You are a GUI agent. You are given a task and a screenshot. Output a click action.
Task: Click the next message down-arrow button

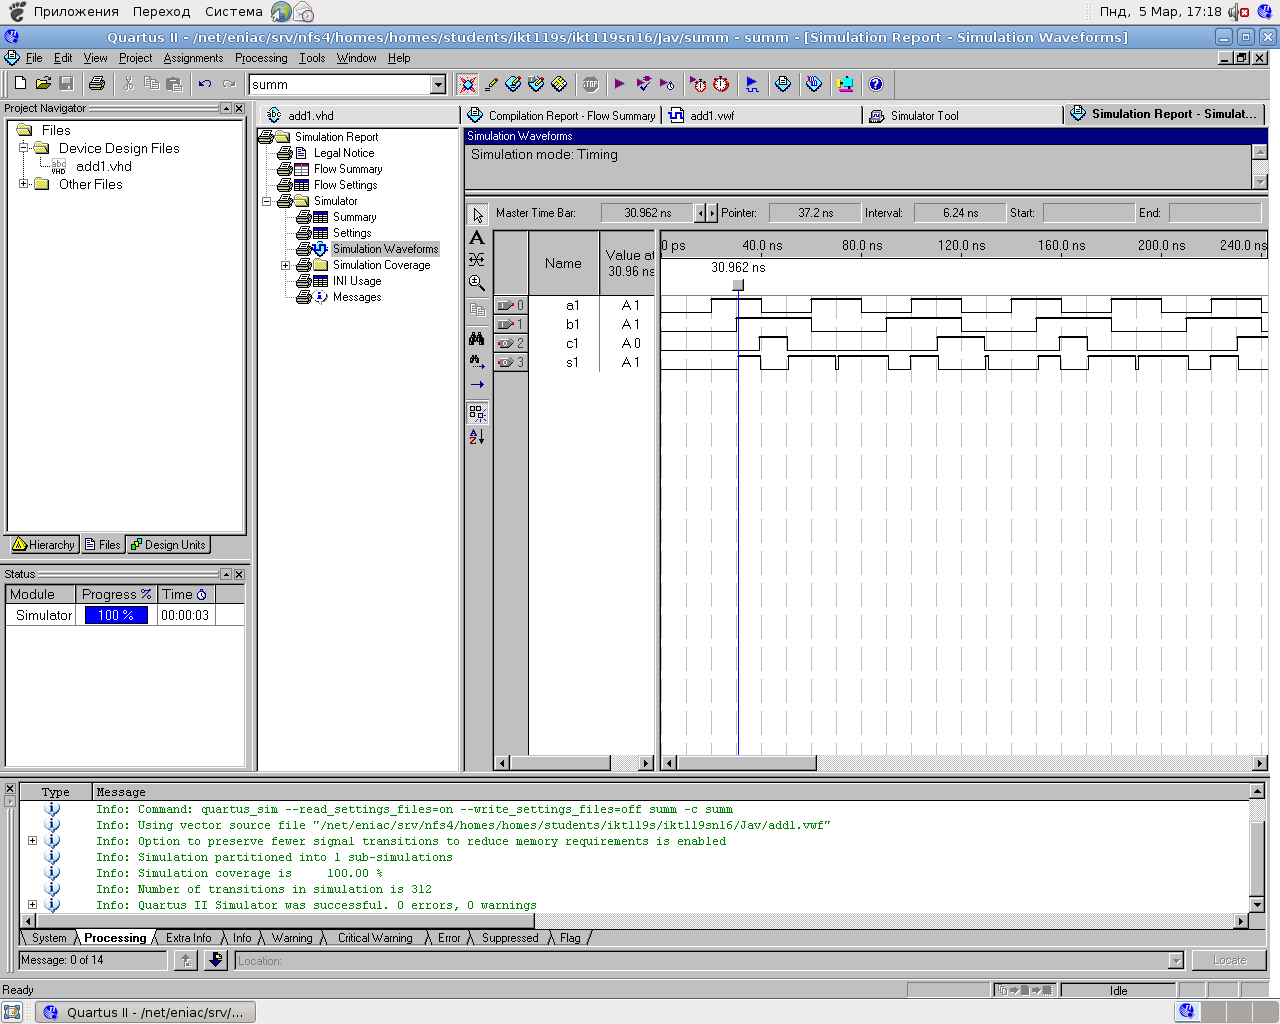[x=216, y=960]
